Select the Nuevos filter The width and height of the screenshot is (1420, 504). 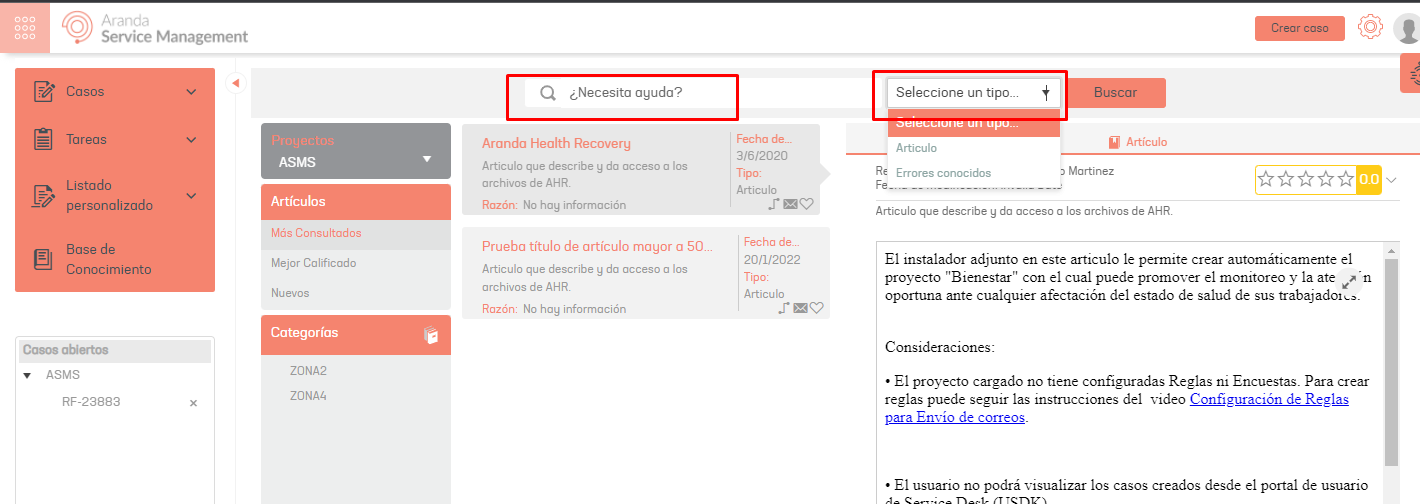click(x=356, y=293)
